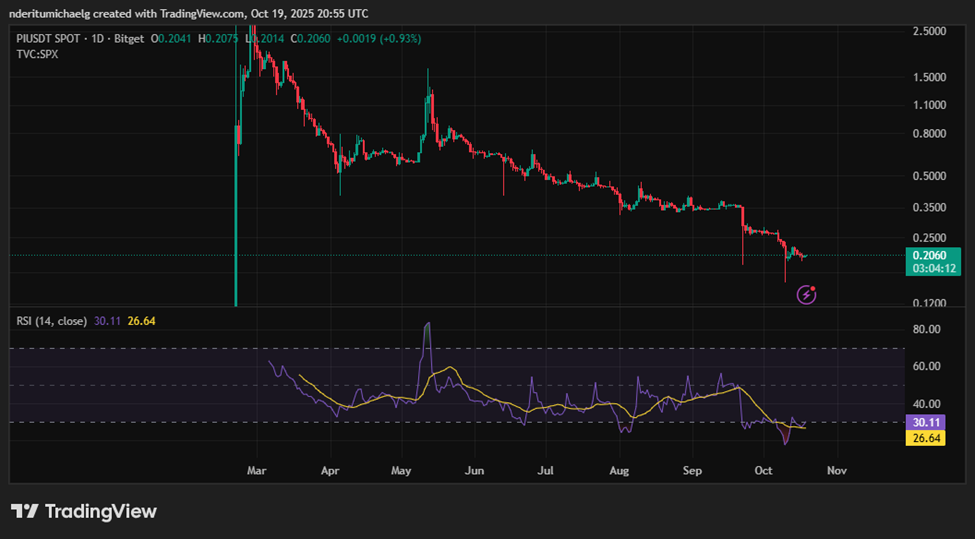
Task: Click the 80.00 RSI scale label
Action: click(x=926, y=329)
